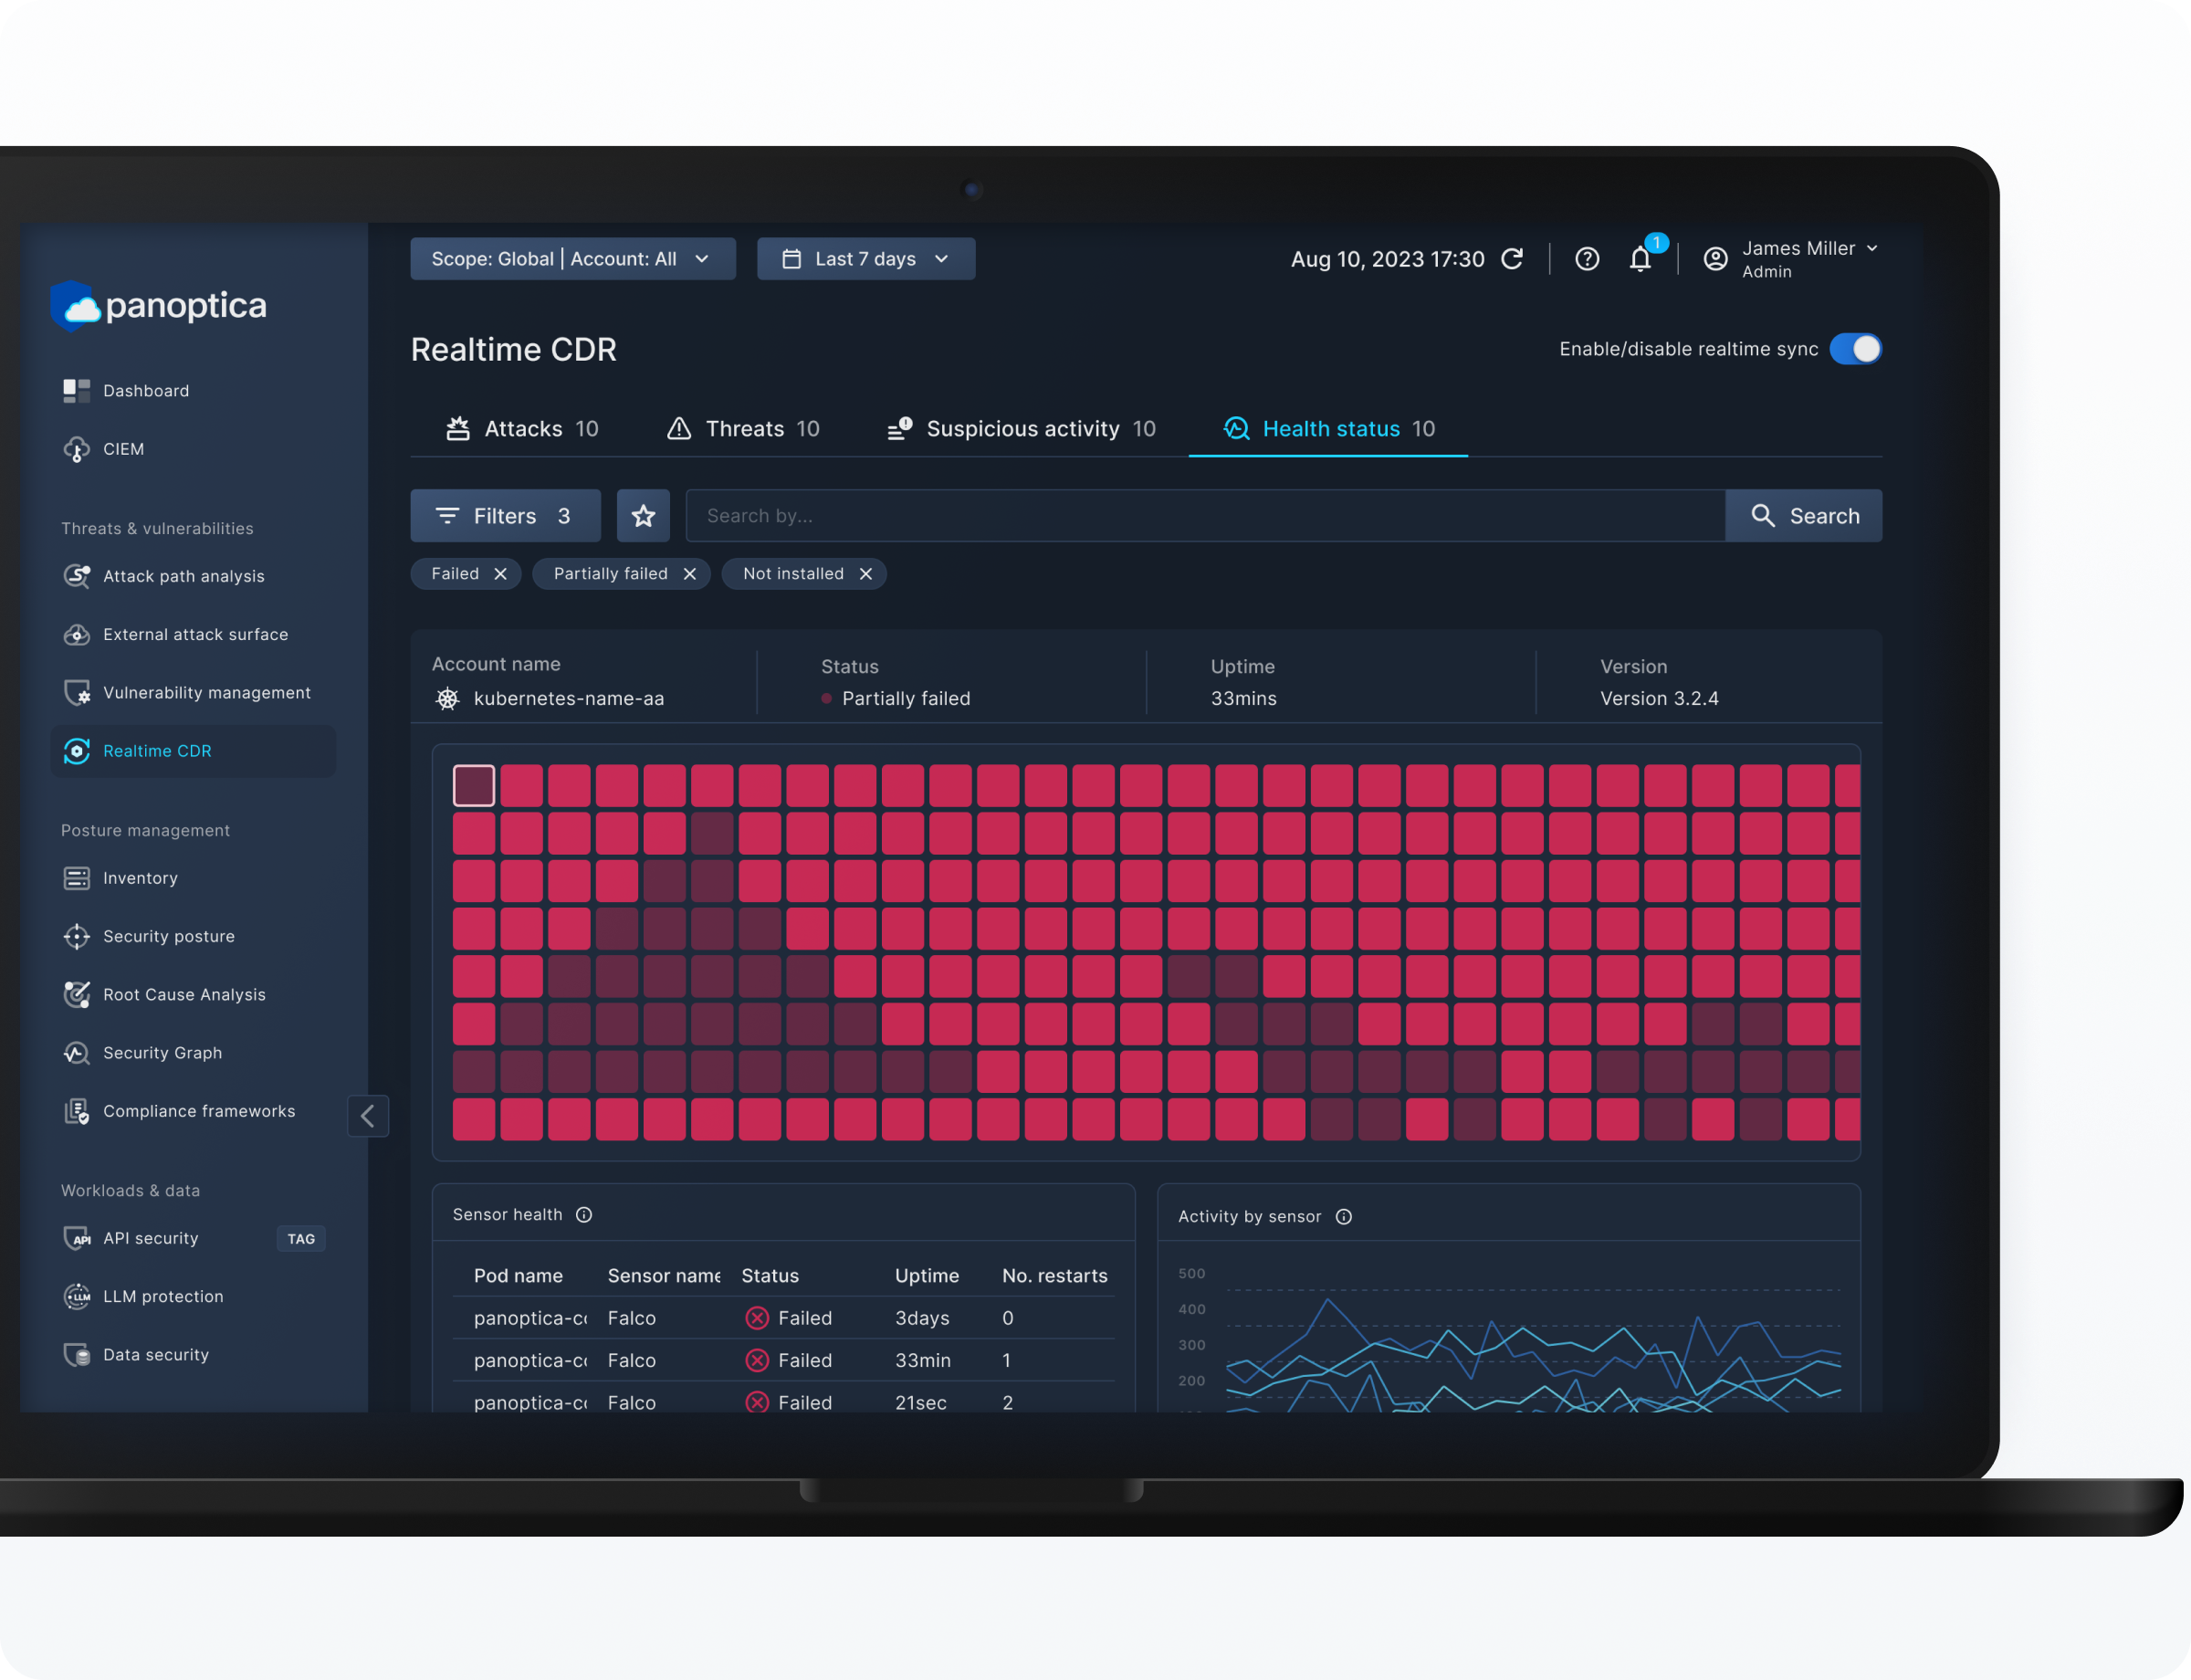Switch to the Suspicious activity tab
The height and width of the screenshot is (1680, 2191).
point(1021,429)
